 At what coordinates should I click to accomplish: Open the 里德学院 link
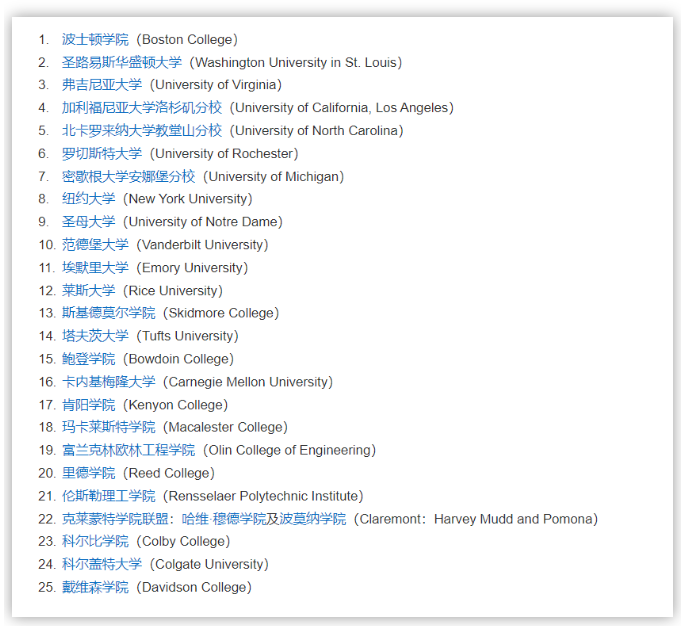(89, 473)
